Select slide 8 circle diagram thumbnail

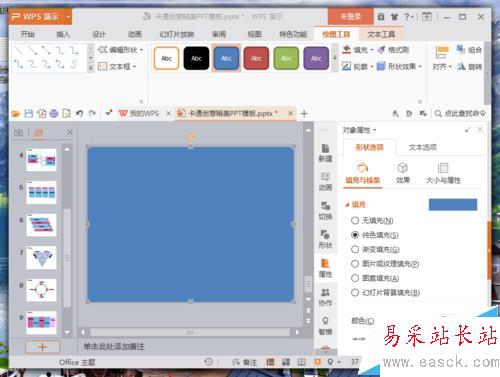pyautogui.click(x=41, y=290)
